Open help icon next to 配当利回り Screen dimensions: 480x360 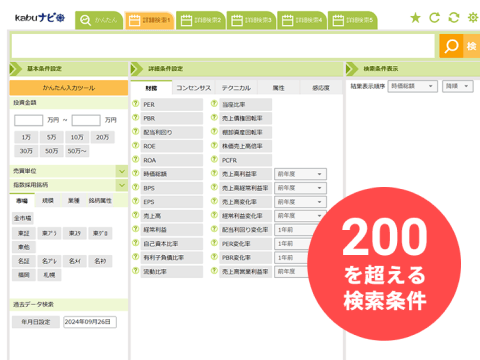(135, 132)
